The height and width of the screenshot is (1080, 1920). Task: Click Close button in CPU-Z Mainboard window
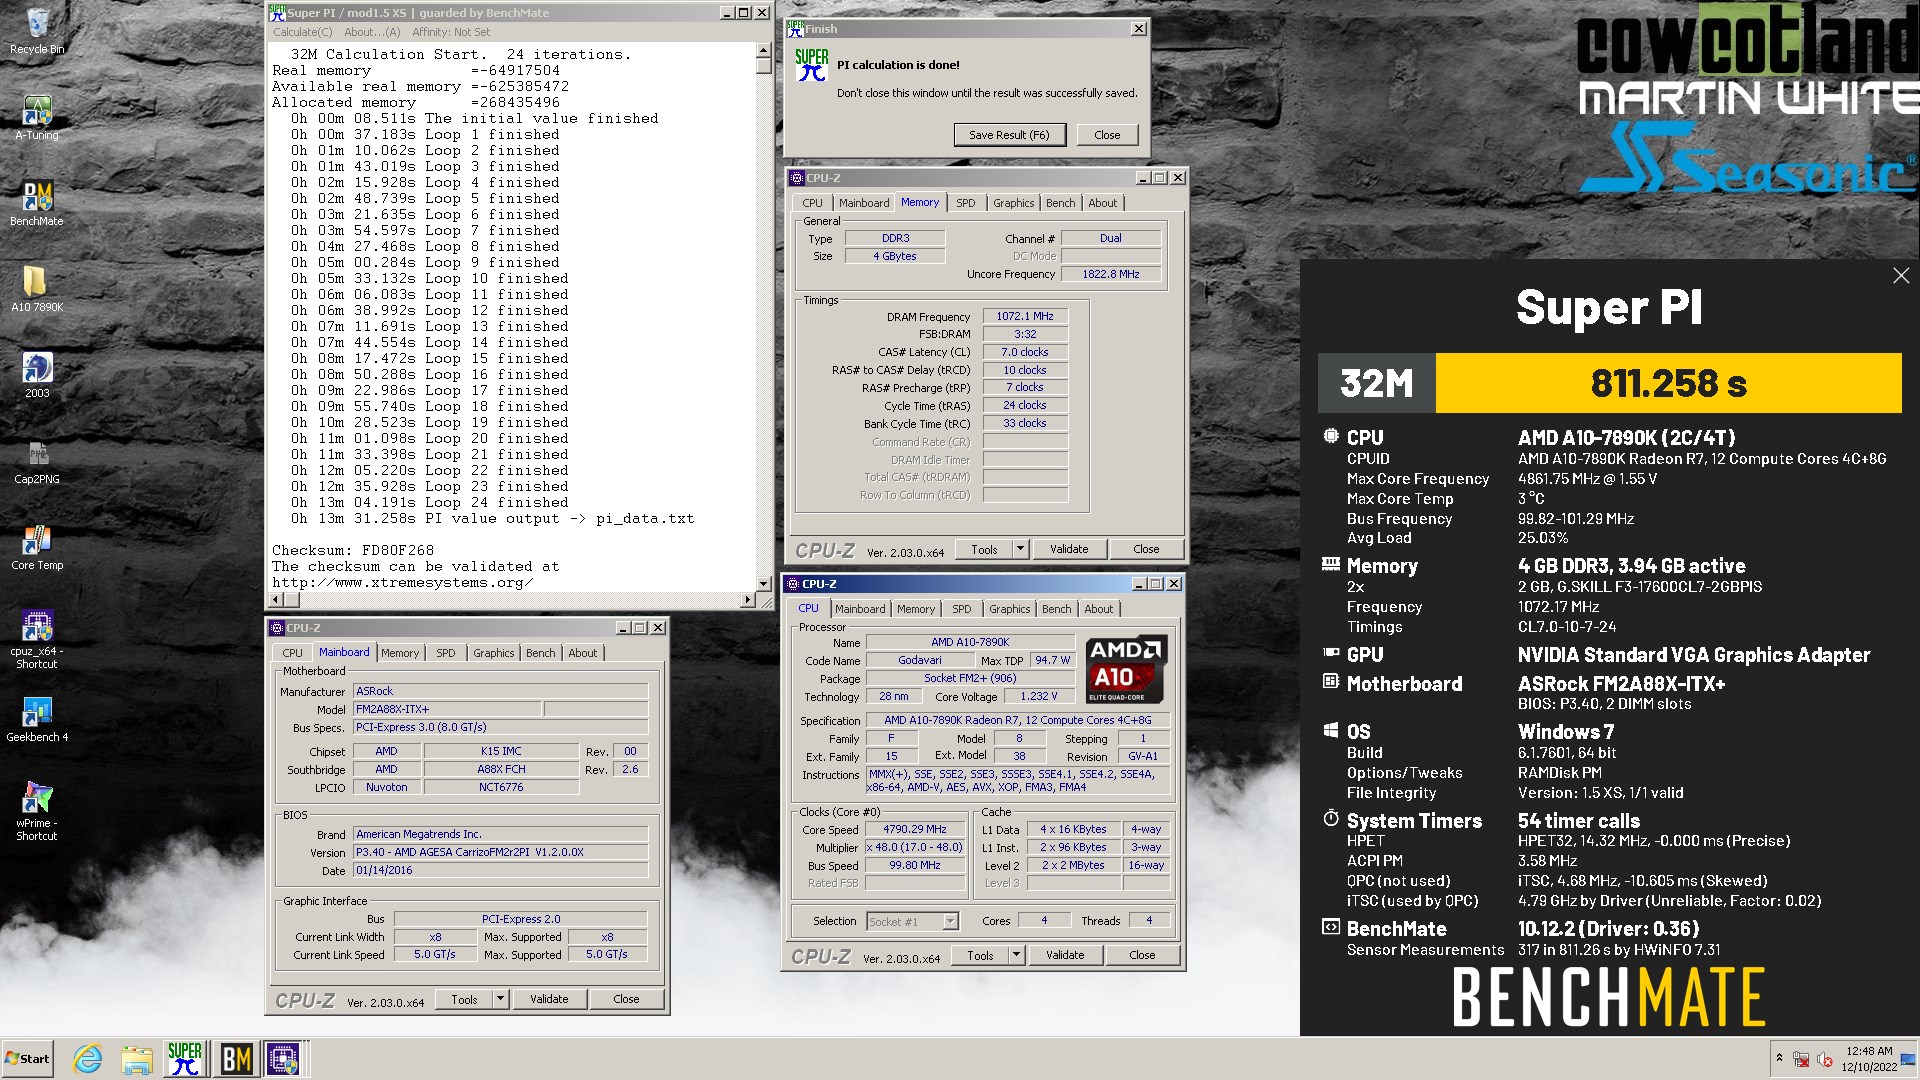(x=626, y=999)
